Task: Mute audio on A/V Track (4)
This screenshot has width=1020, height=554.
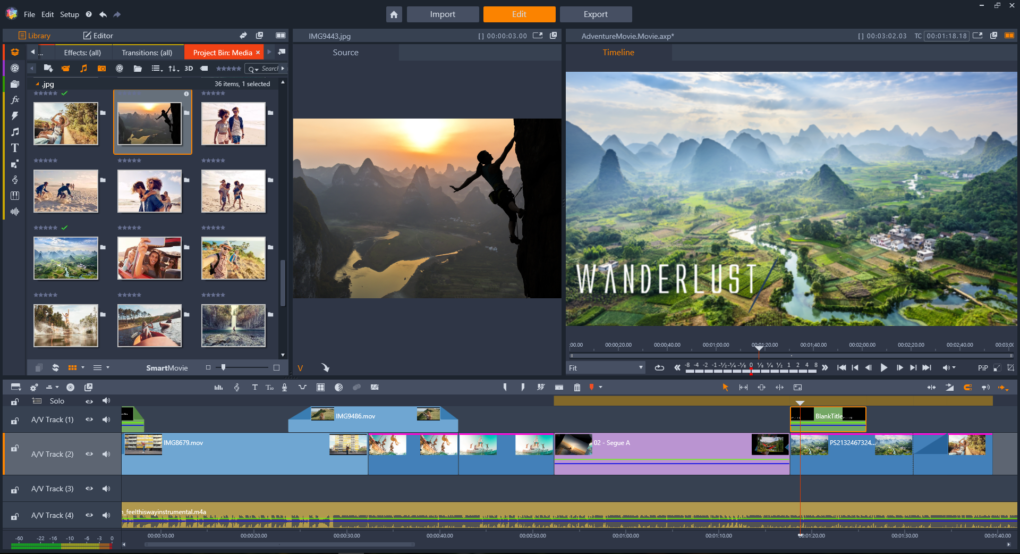Action: (105, 515)
